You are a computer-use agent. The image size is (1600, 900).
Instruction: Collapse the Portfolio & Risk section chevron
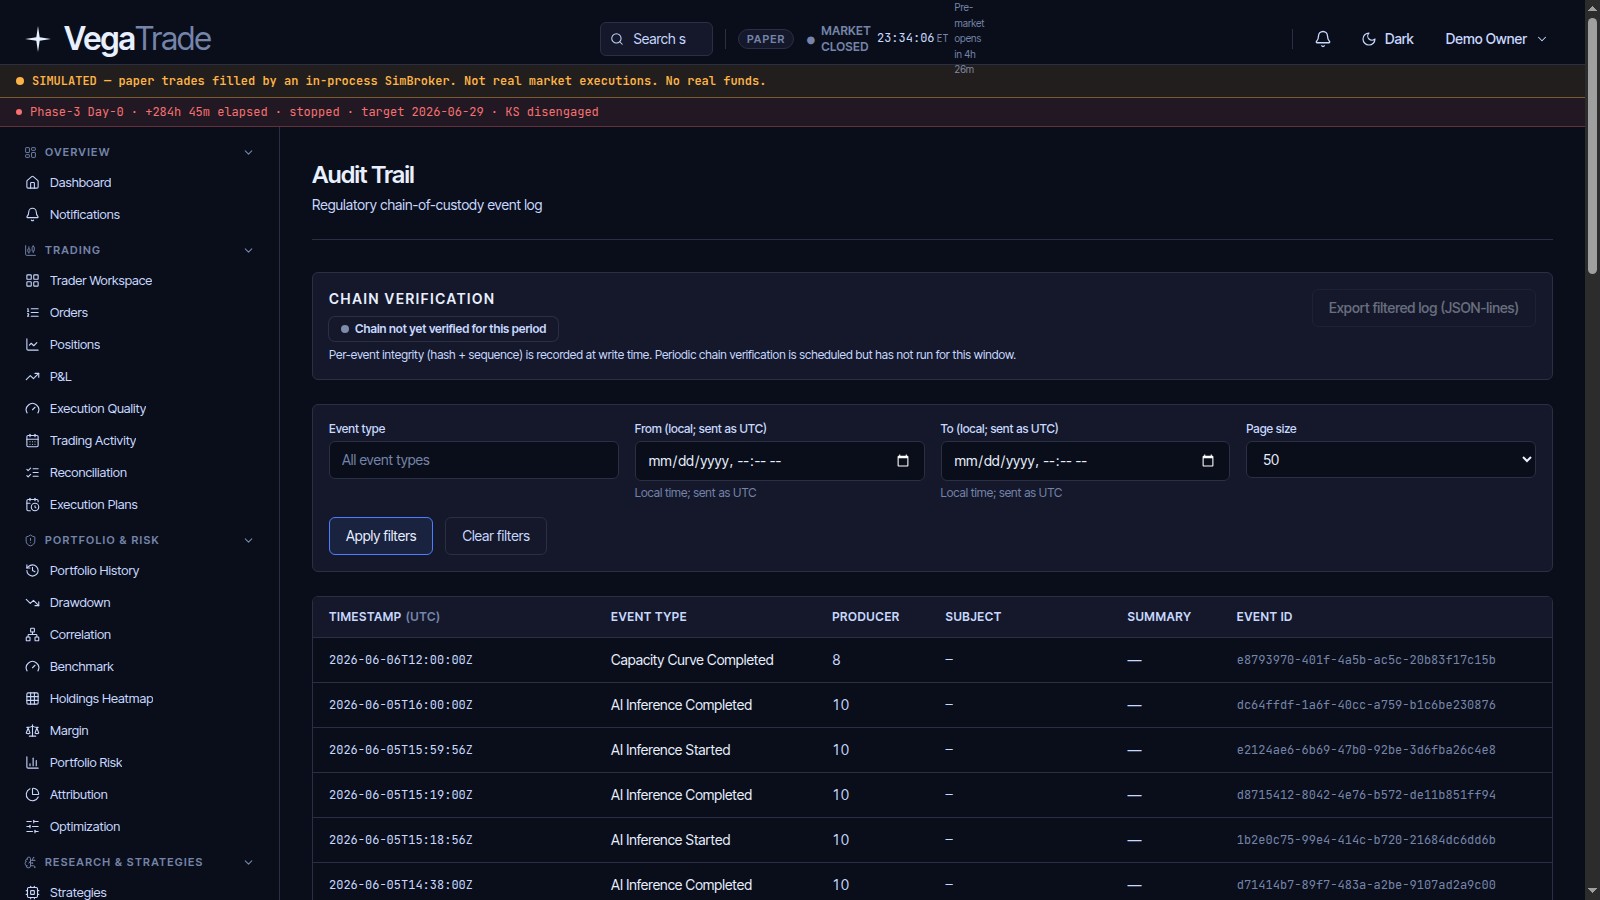(249, 541)
